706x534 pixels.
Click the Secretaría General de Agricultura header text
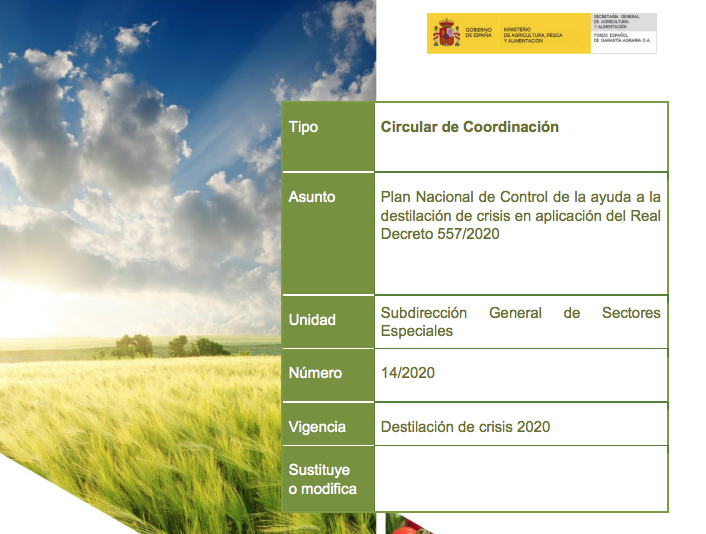[622, 22]
